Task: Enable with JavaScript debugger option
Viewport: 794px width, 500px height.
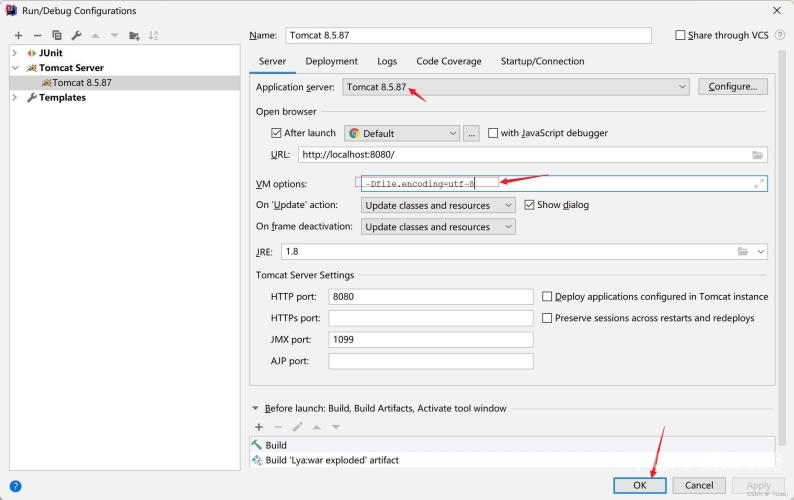Action: point(493,133)
